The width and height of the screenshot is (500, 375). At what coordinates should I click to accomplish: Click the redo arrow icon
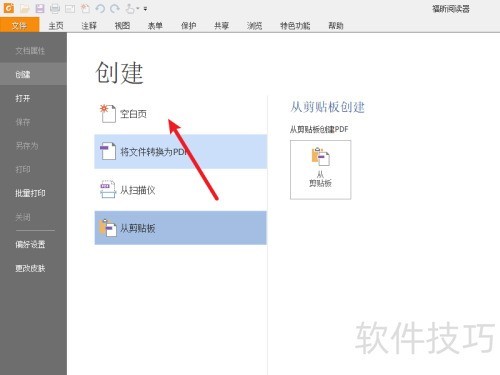(x=115, y=9)
